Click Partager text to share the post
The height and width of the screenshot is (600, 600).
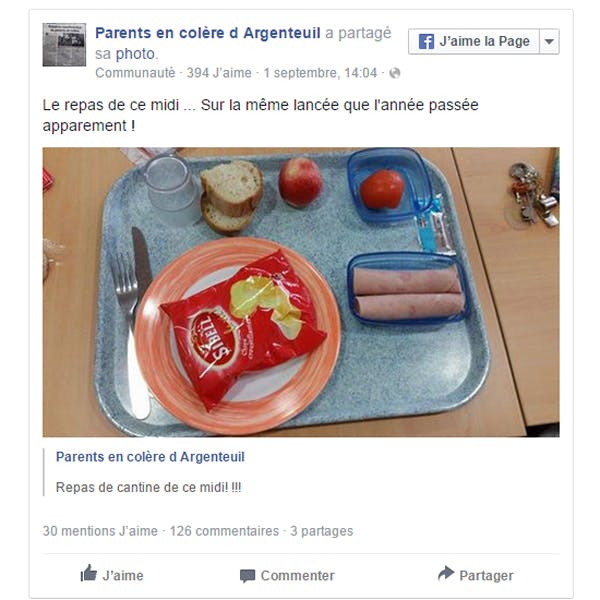[x=486, y=576]
